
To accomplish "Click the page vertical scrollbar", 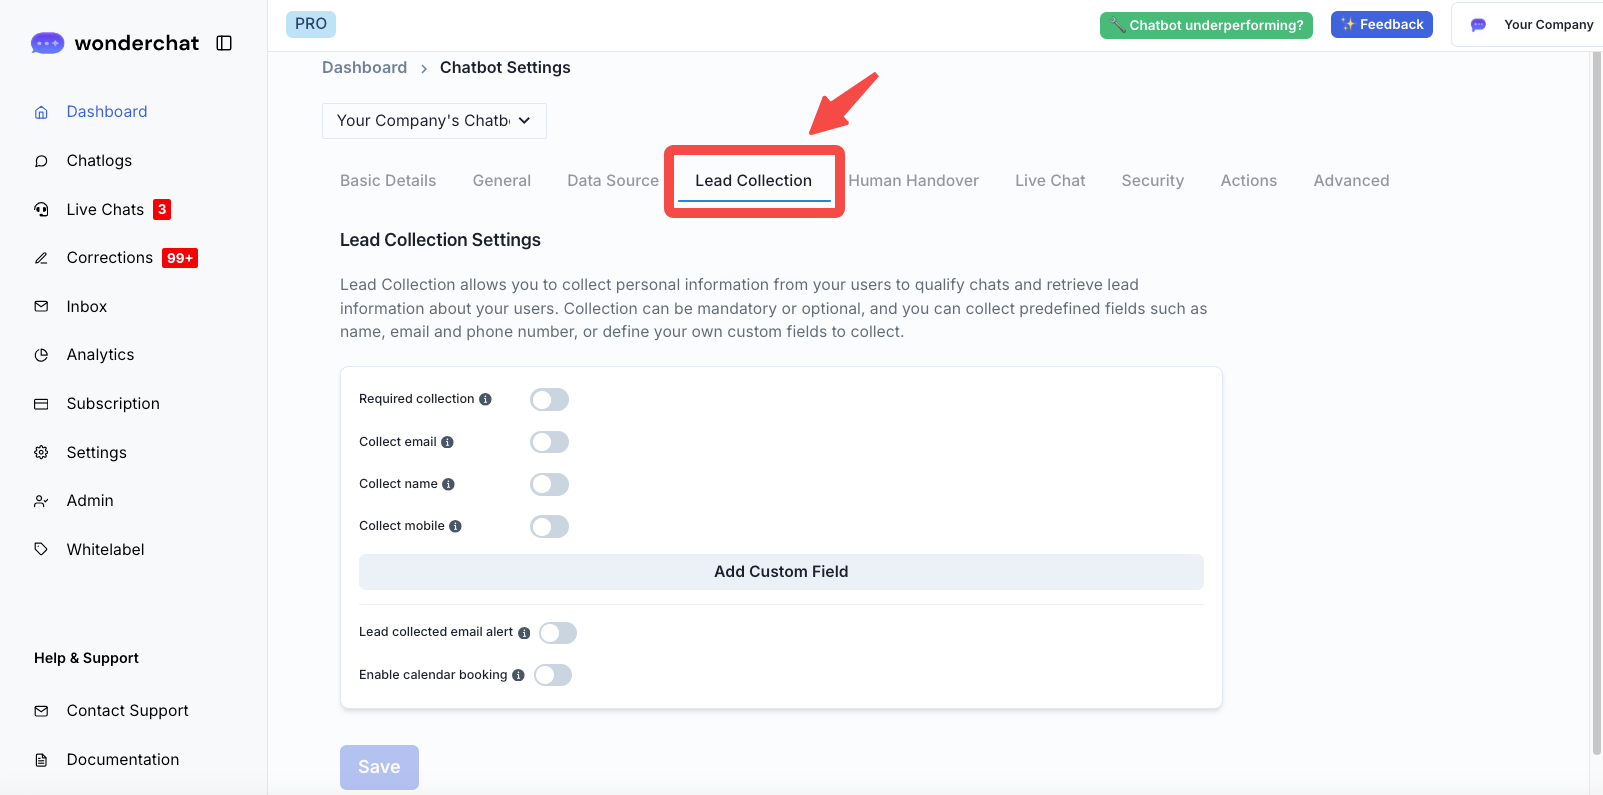I will (1596, 400).
